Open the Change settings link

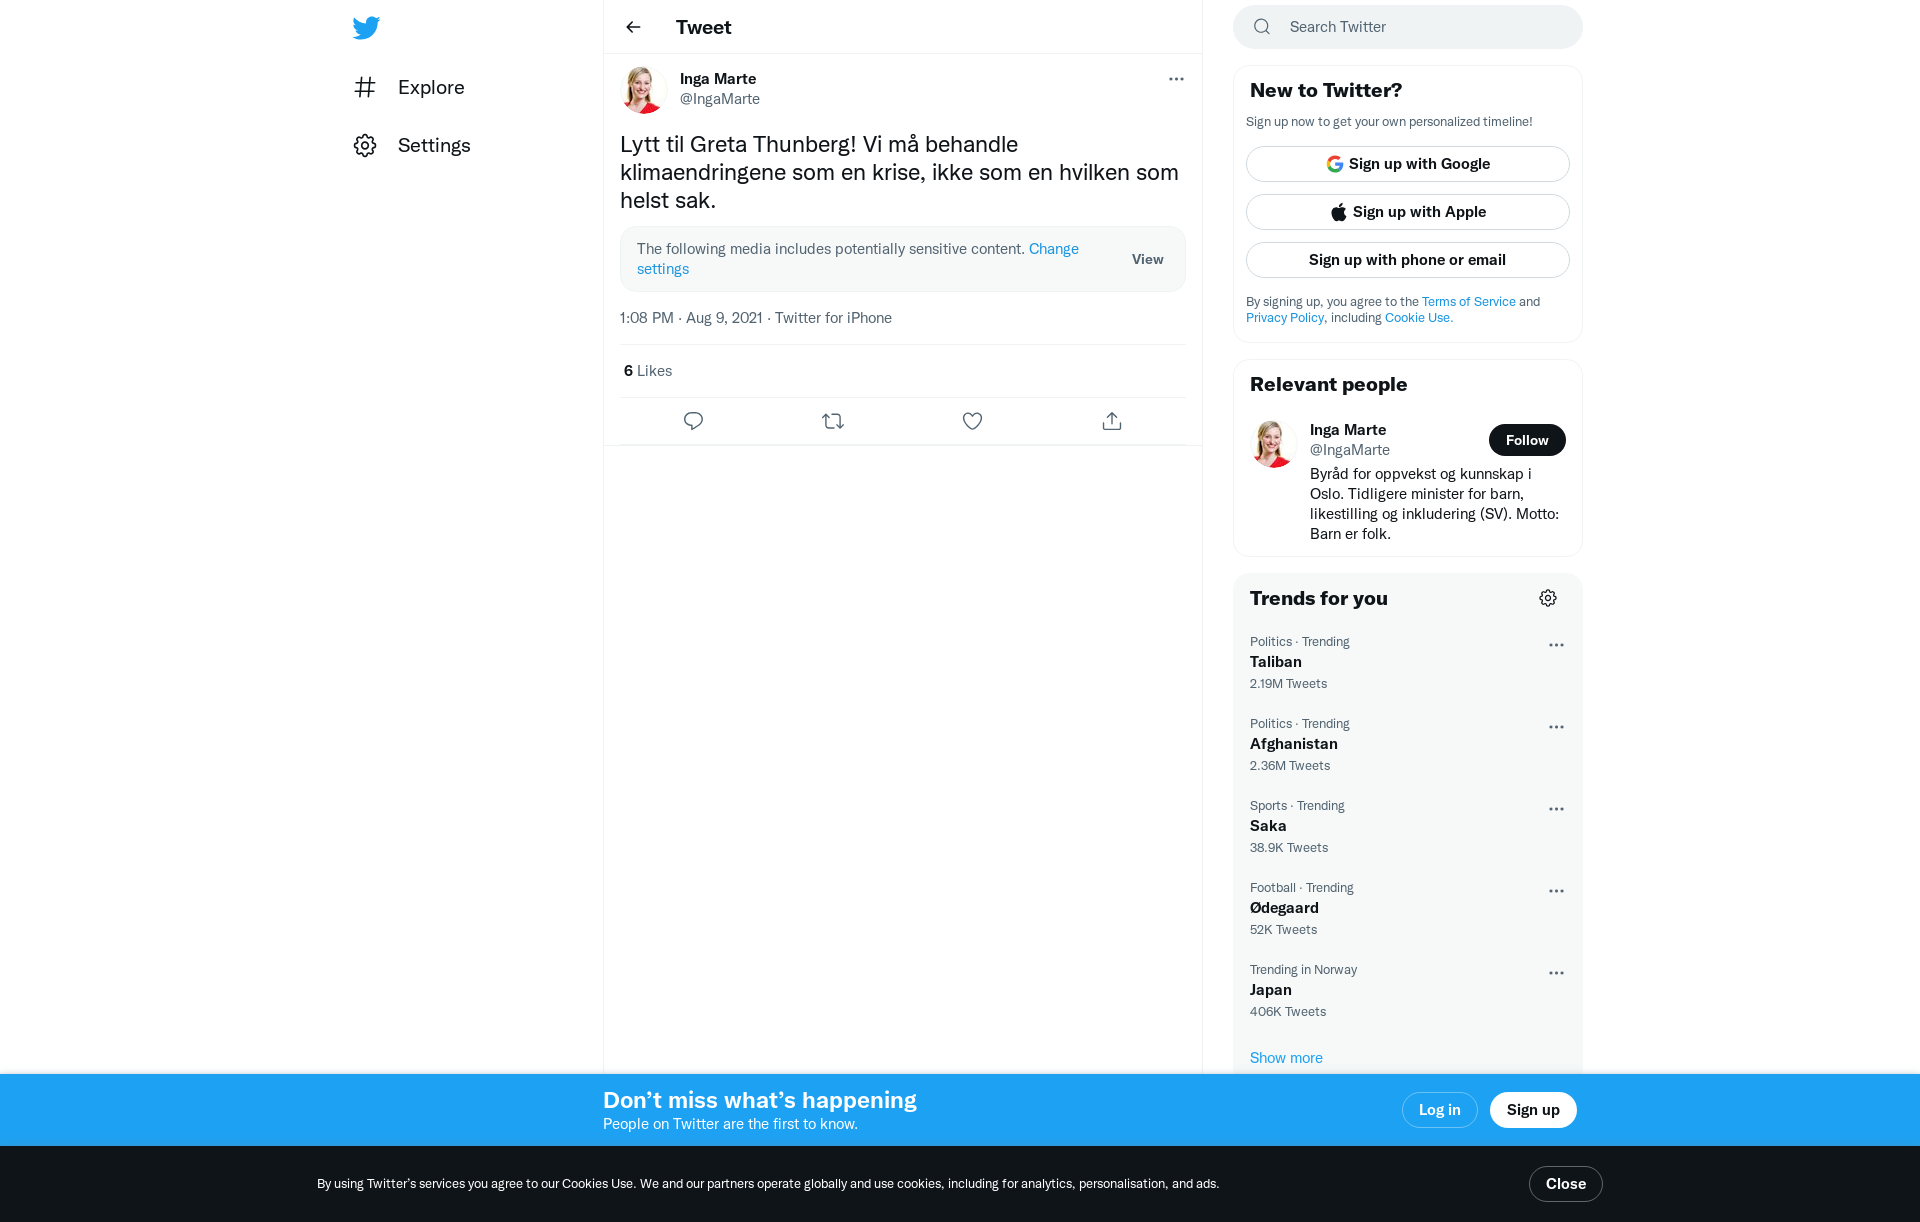858,258
